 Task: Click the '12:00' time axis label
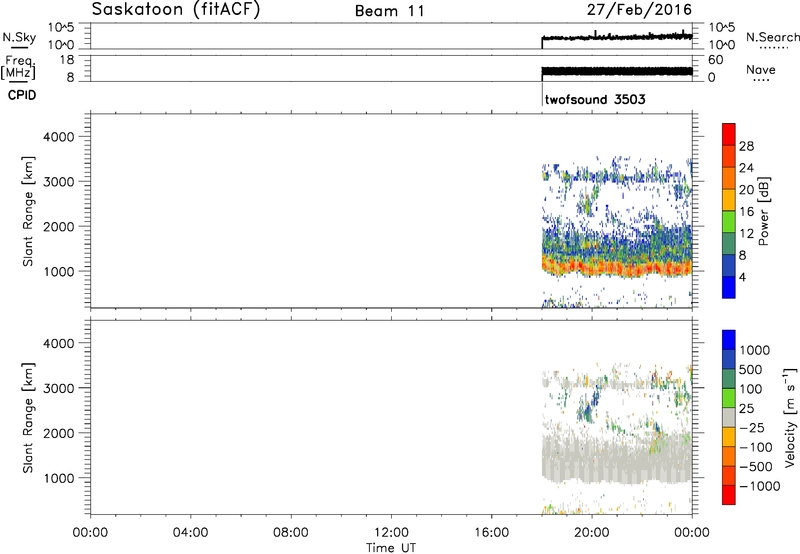[x=391, y=533]
